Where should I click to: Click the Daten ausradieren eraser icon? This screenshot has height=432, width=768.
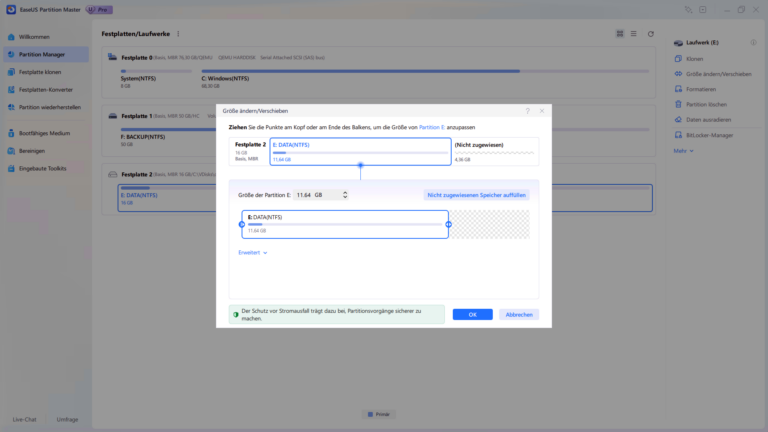click(678, 120)
